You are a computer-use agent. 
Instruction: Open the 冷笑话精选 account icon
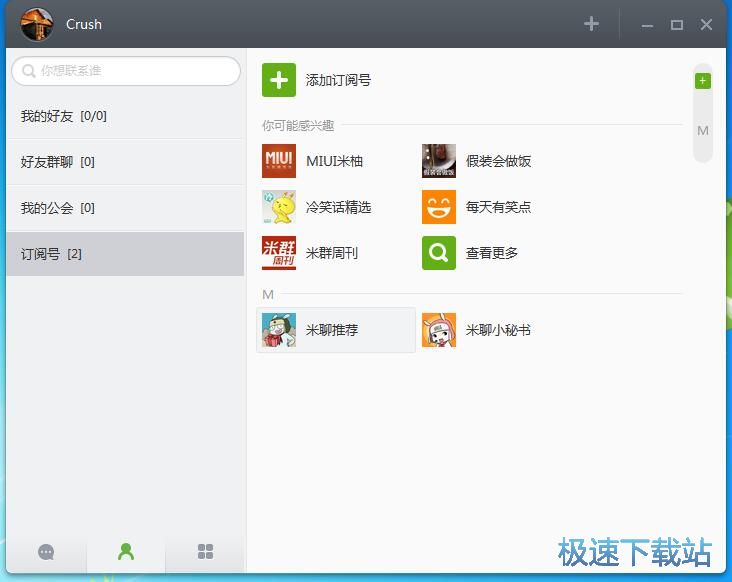click(x=279, y=207)
